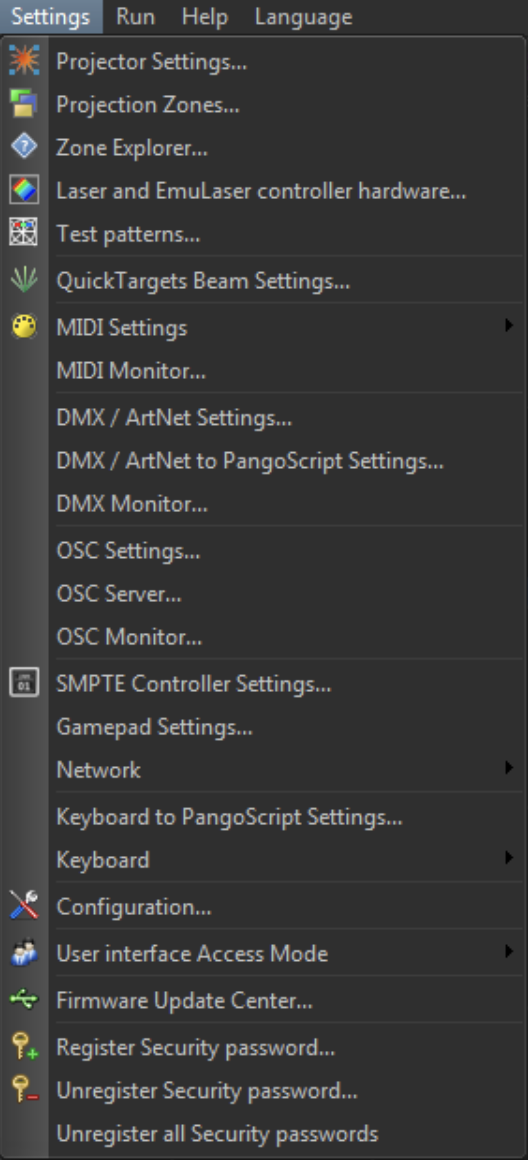Click the Firmware Update USB icon

click(24, 1001)
